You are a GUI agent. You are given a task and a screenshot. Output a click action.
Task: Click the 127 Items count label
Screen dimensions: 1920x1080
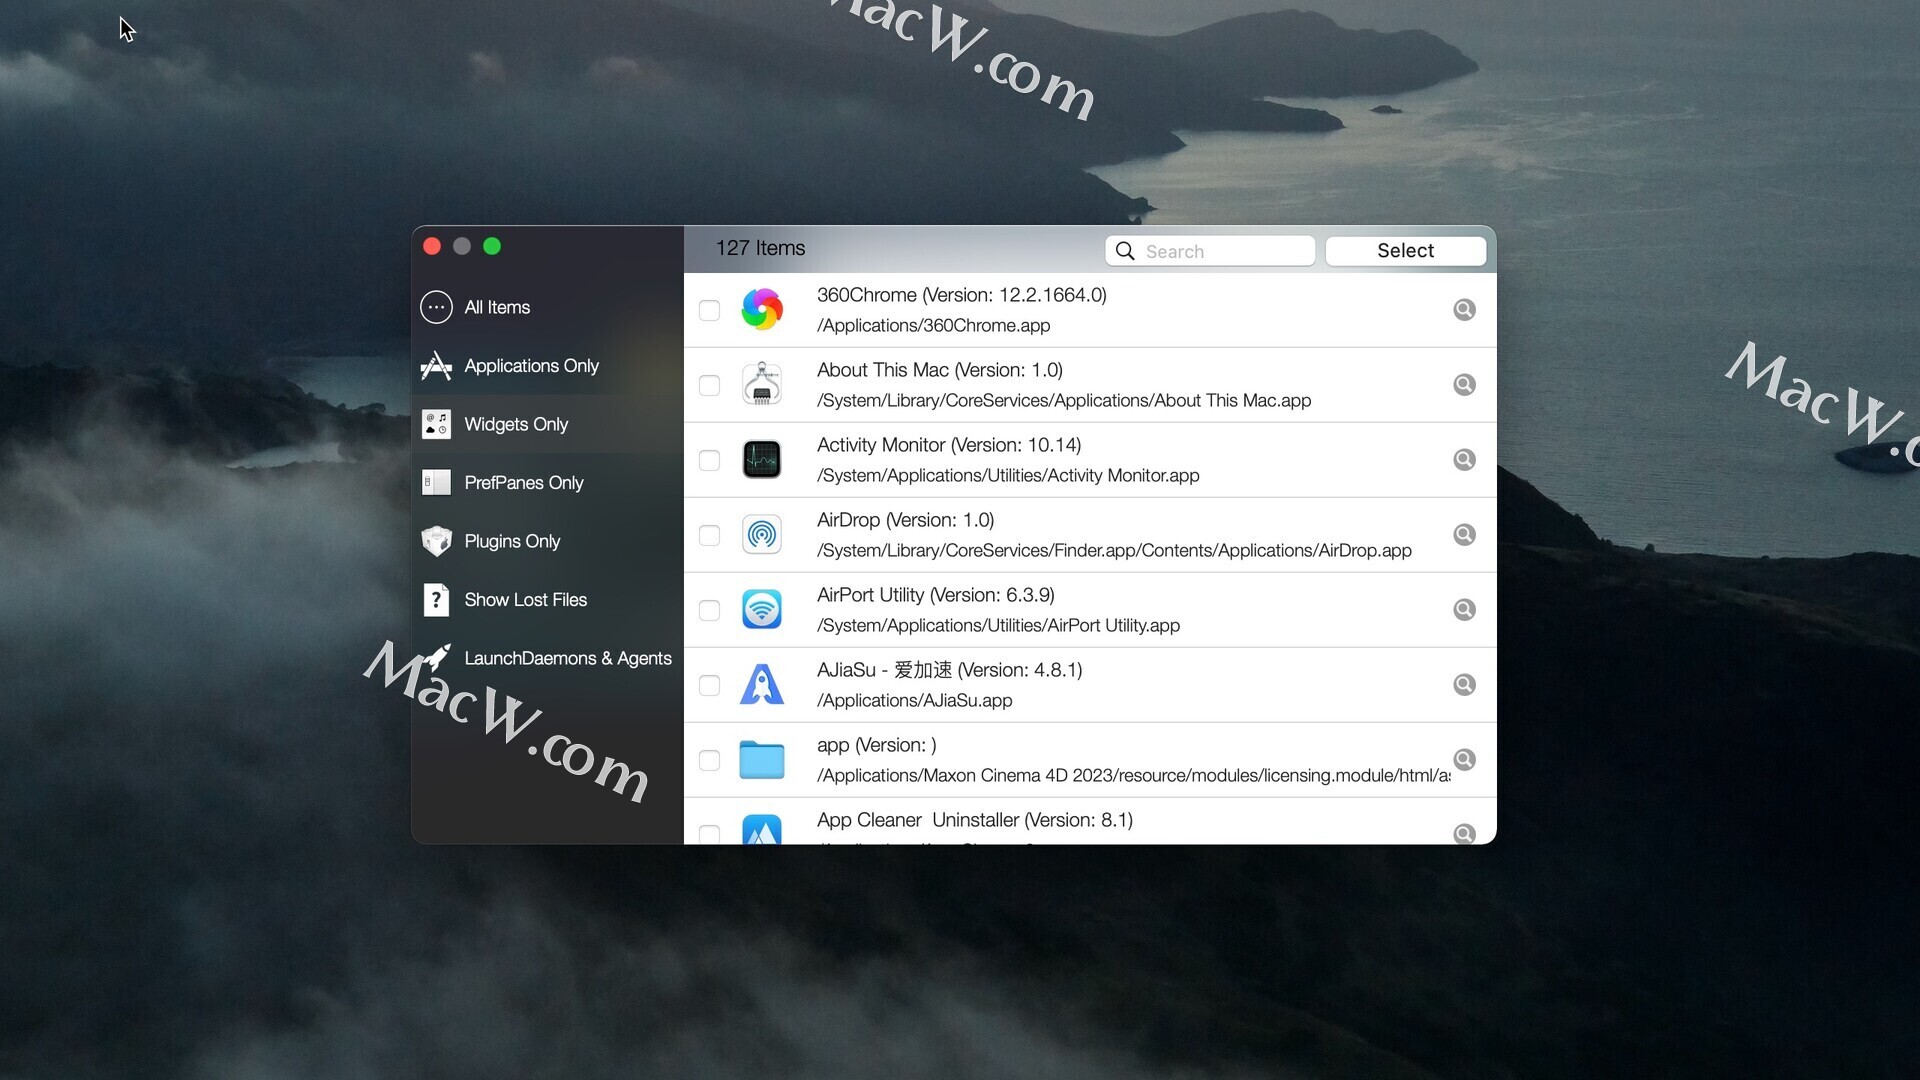click(760, 248)
